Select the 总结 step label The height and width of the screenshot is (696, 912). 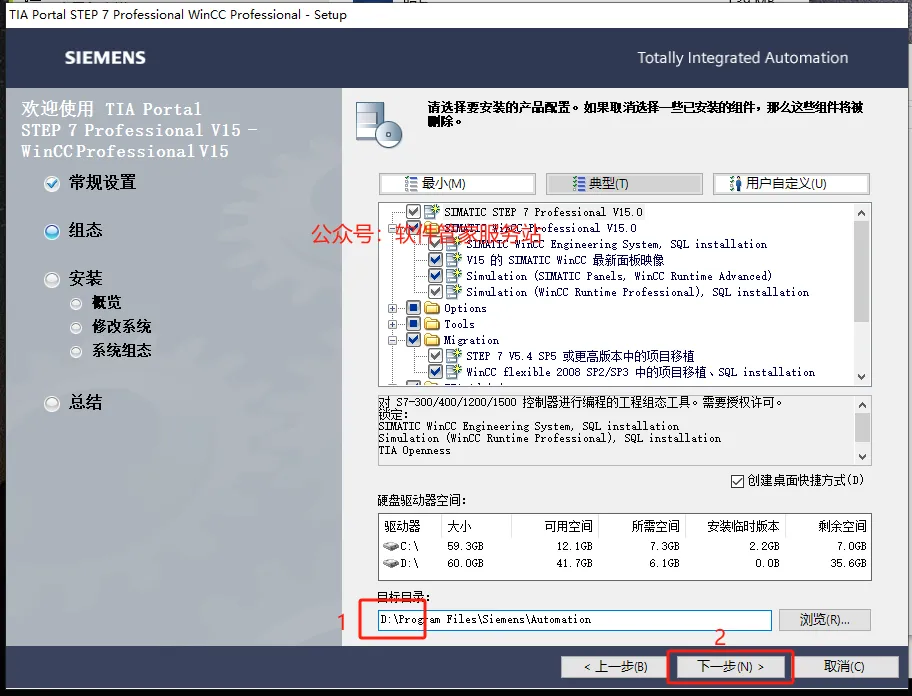tap(86, 402)
